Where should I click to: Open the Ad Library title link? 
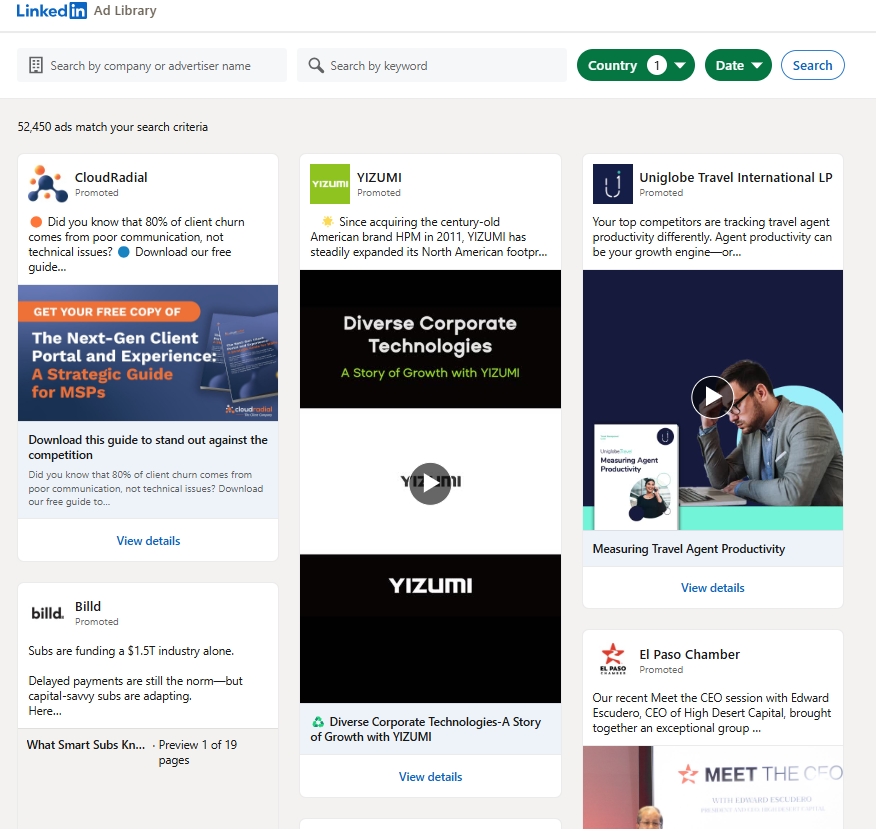pos(125,11)
